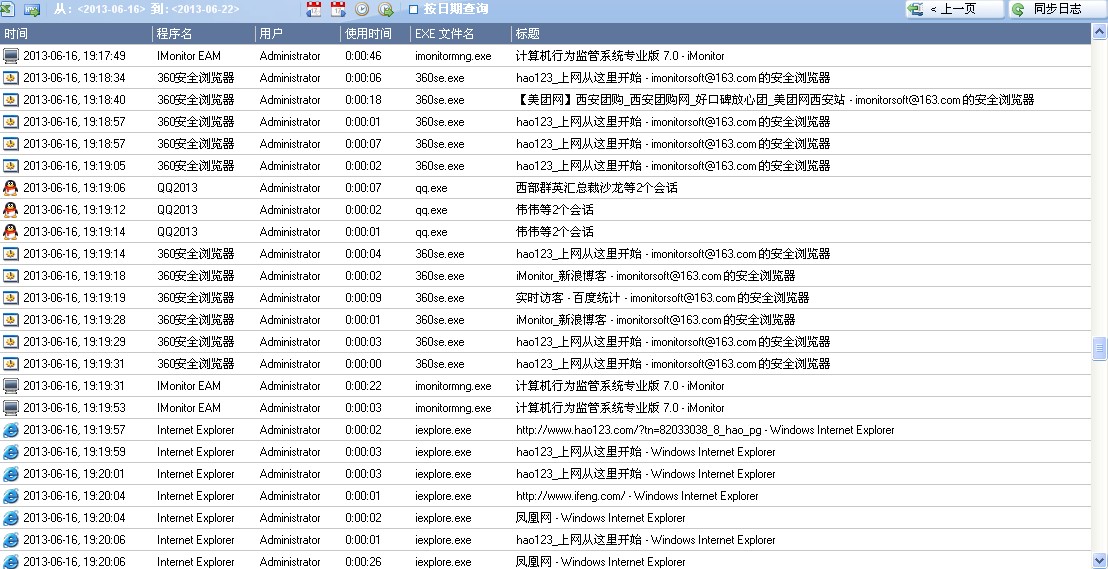Click the IMonitor EAM icon at 19:17:49

click(11, 56)
